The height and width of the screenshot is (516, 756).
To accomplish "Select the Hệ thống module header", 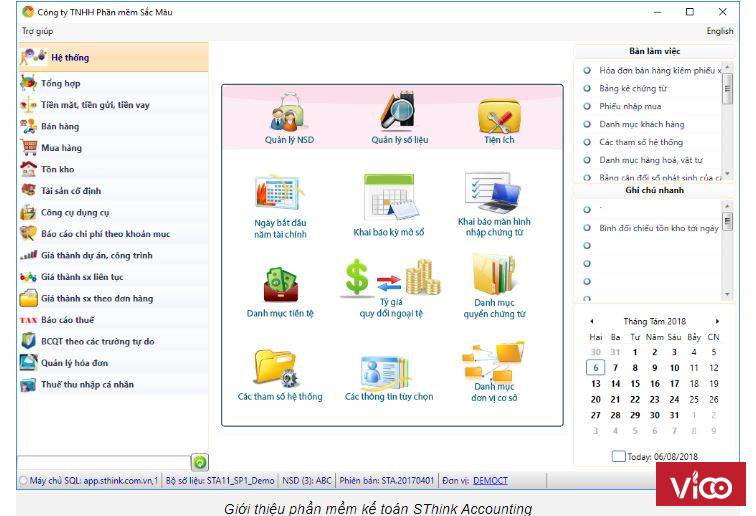I will coord(114,57).
